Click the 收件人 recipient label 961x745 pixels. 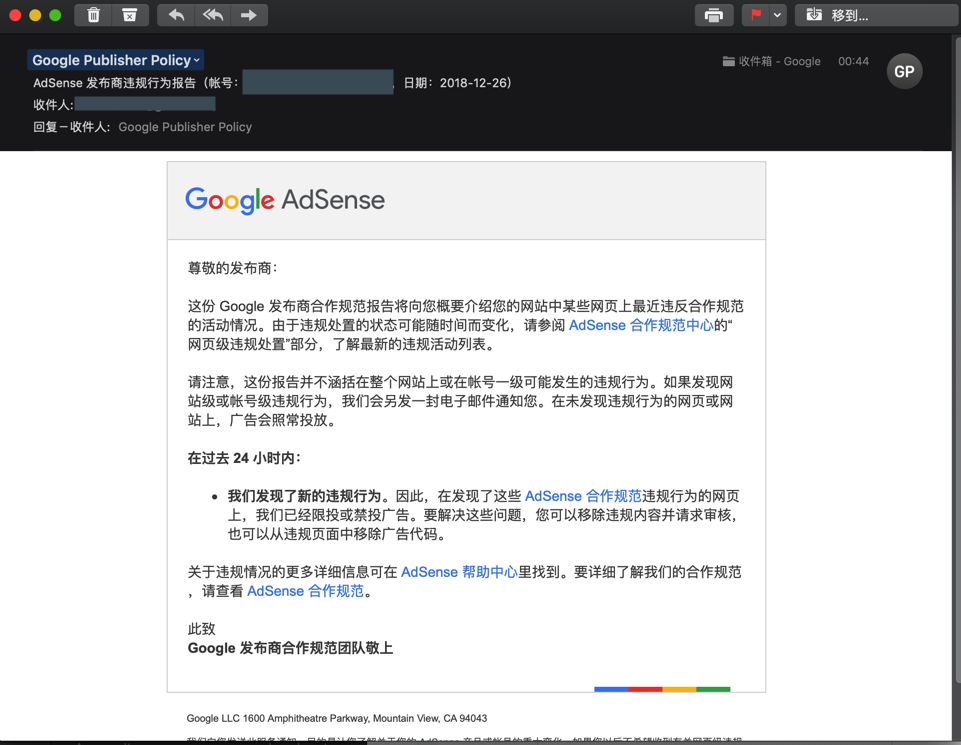point(53,105)
